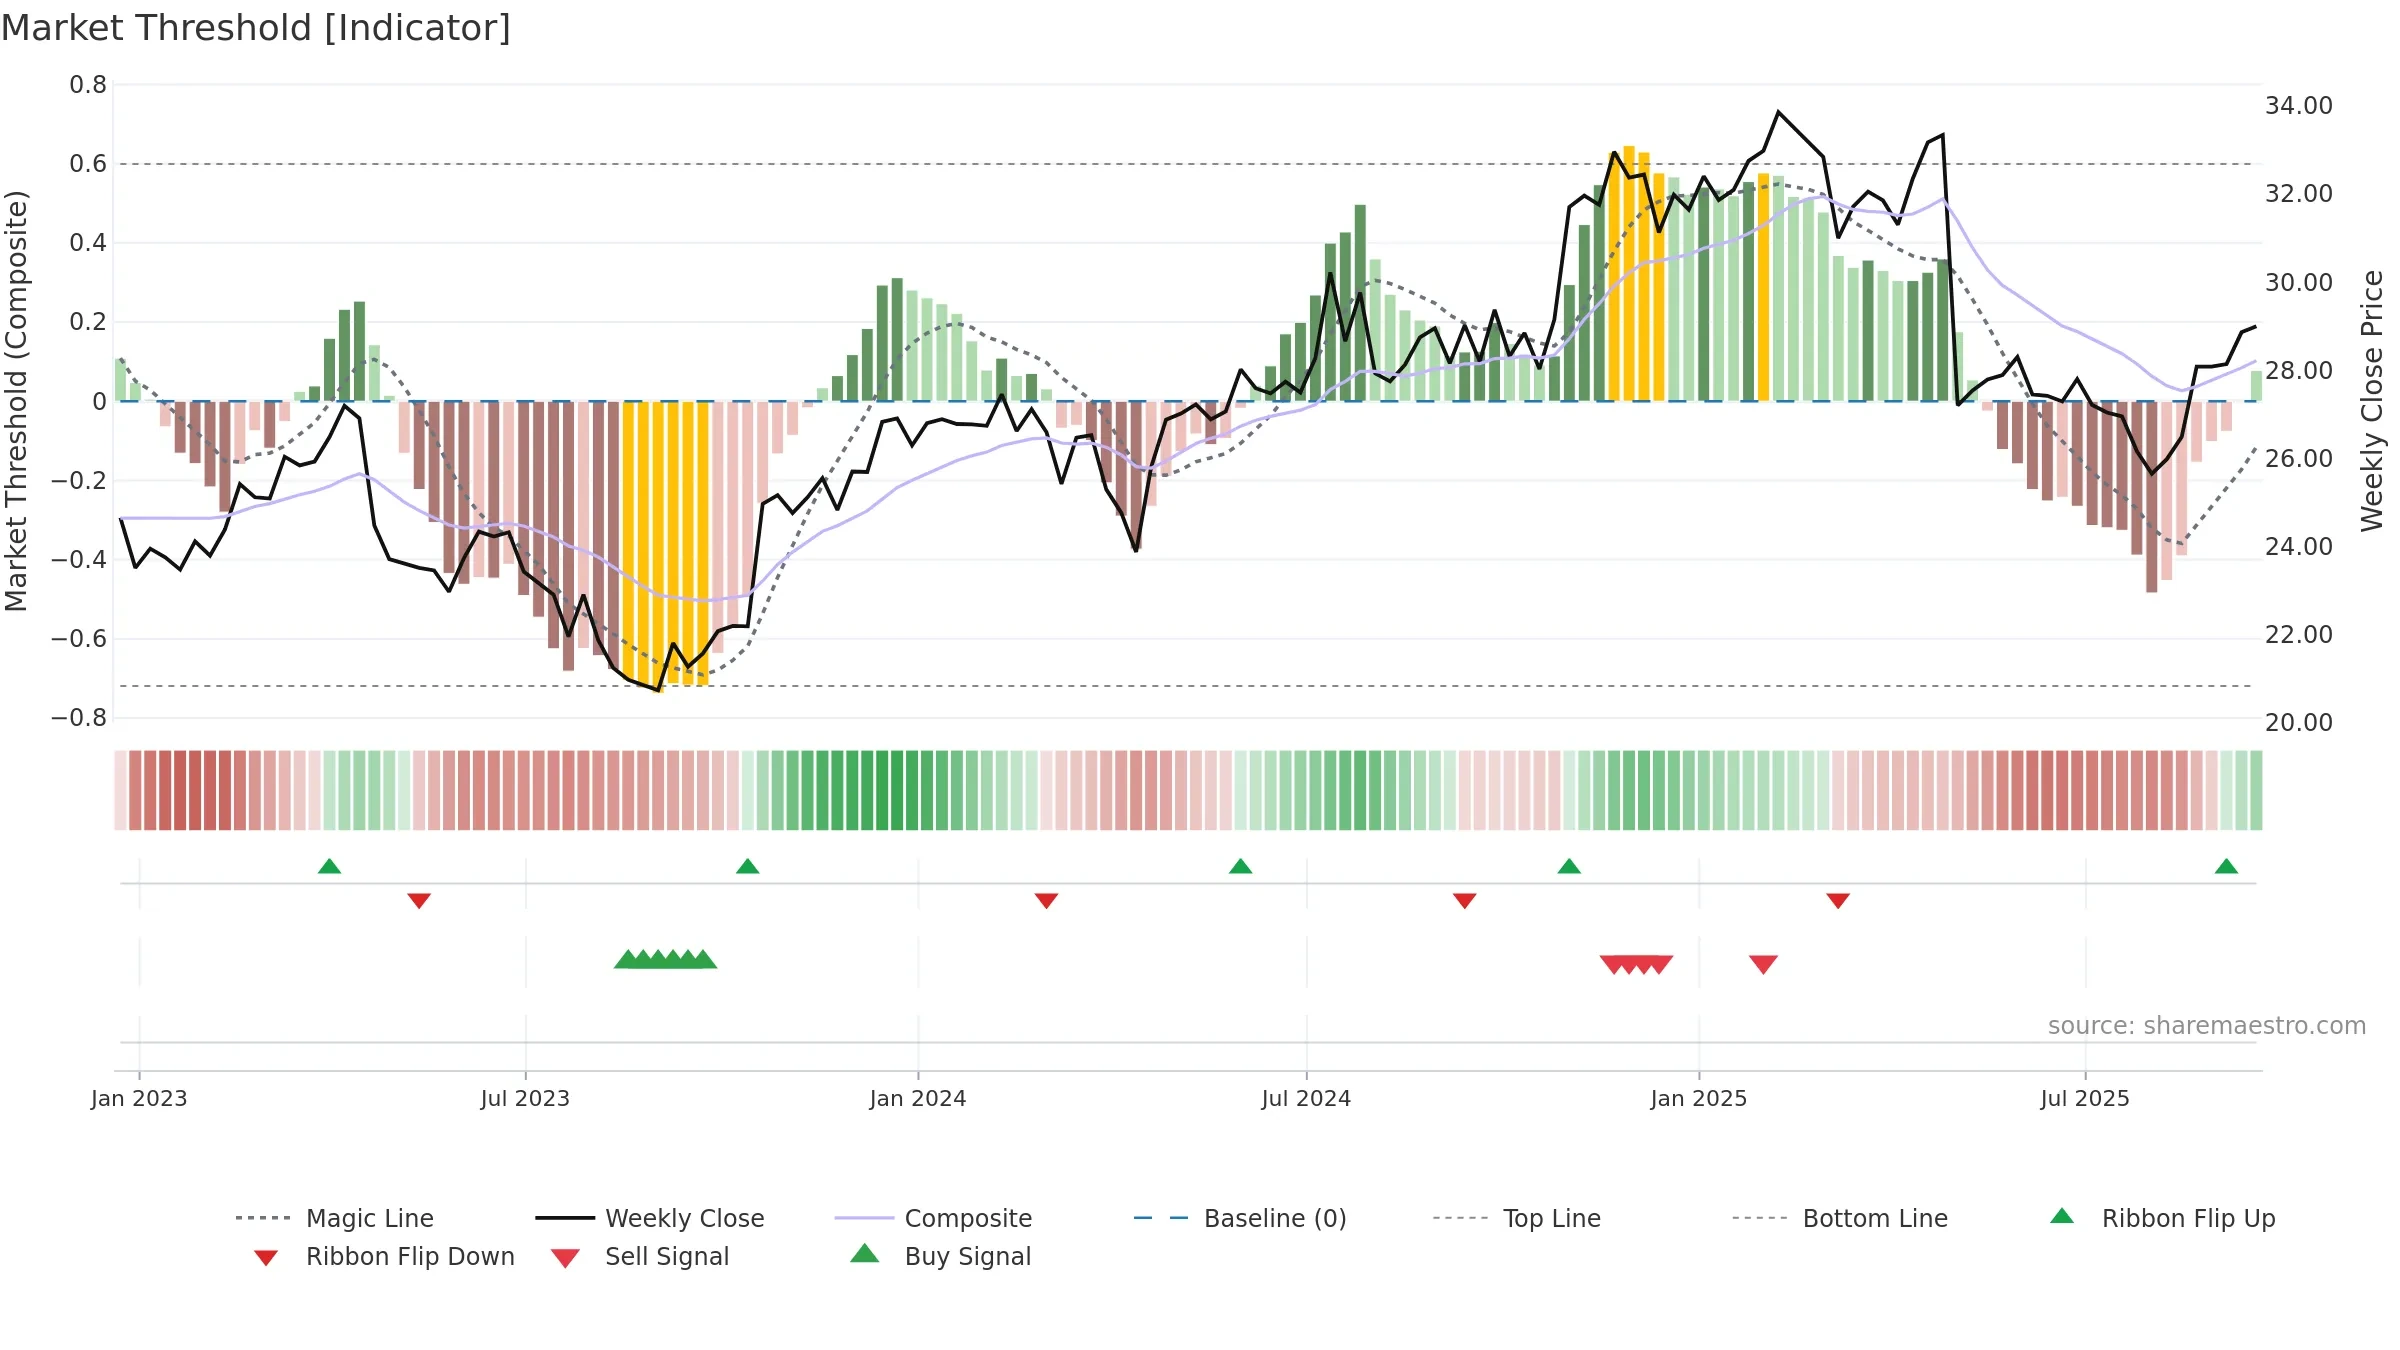The image size is (2400, 1350).
Task: Click the 32.00 price axis label
Action: [2299, 194]
